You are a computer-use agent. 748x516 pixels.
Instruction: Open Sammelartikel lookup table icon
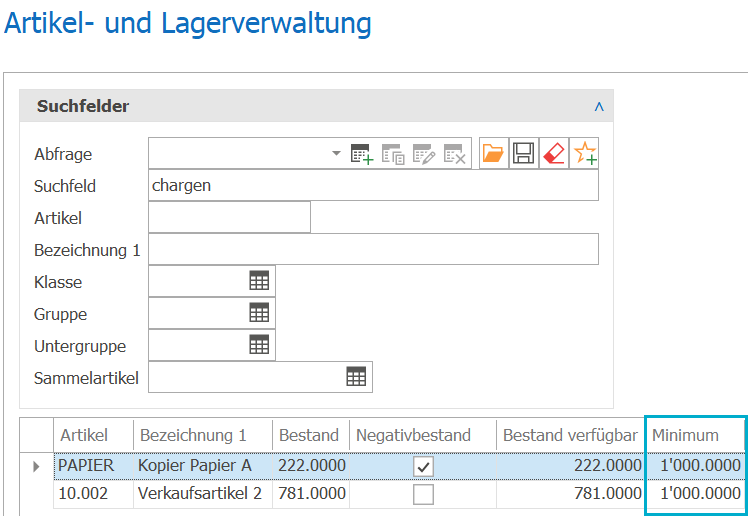click(356, 377)
